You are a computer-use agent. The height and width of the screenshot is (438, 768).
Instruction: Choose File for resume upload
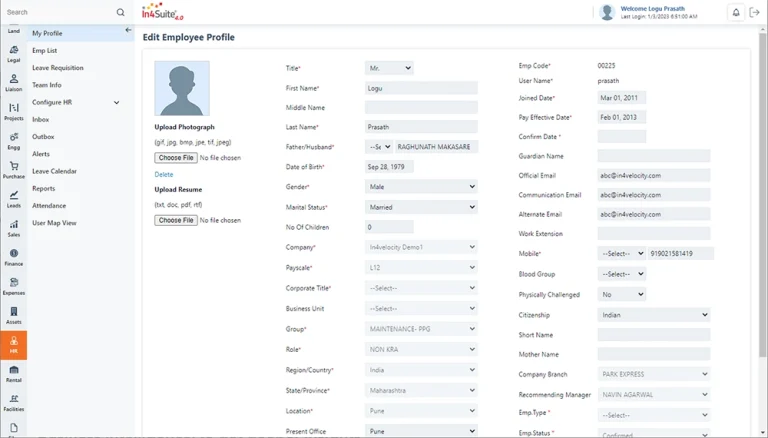pyautogui.click(x=176, y=220)
